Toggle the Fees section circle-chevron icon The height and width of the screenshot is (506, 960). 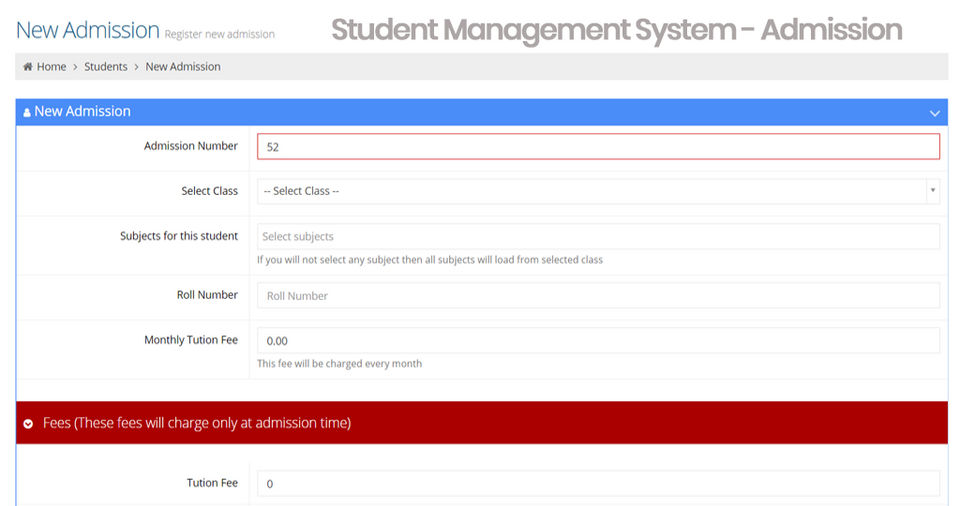(x=28, y=423)
